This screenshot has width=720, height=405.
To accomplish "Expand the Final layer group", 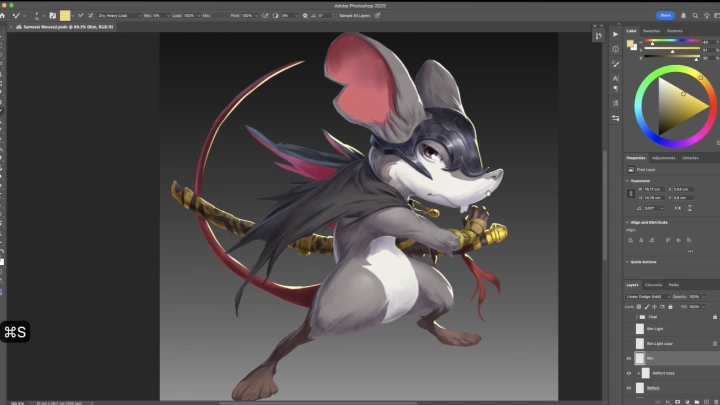I will point(636,317).
